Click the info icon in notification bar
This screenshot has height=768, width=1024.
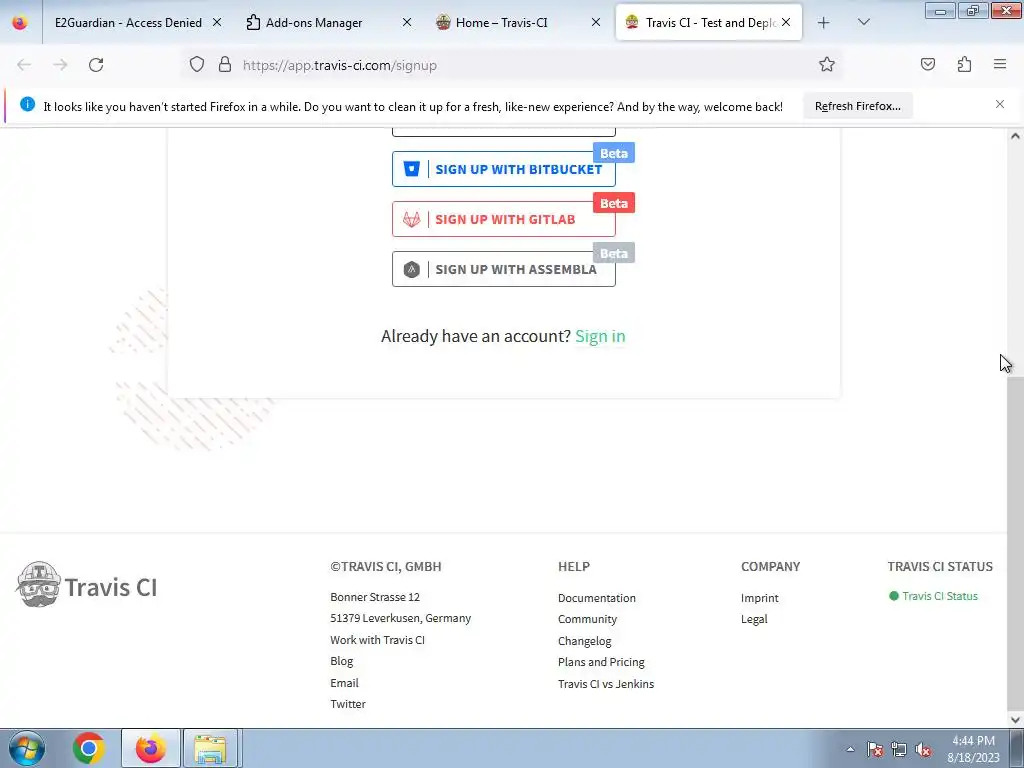coord(27,104)
